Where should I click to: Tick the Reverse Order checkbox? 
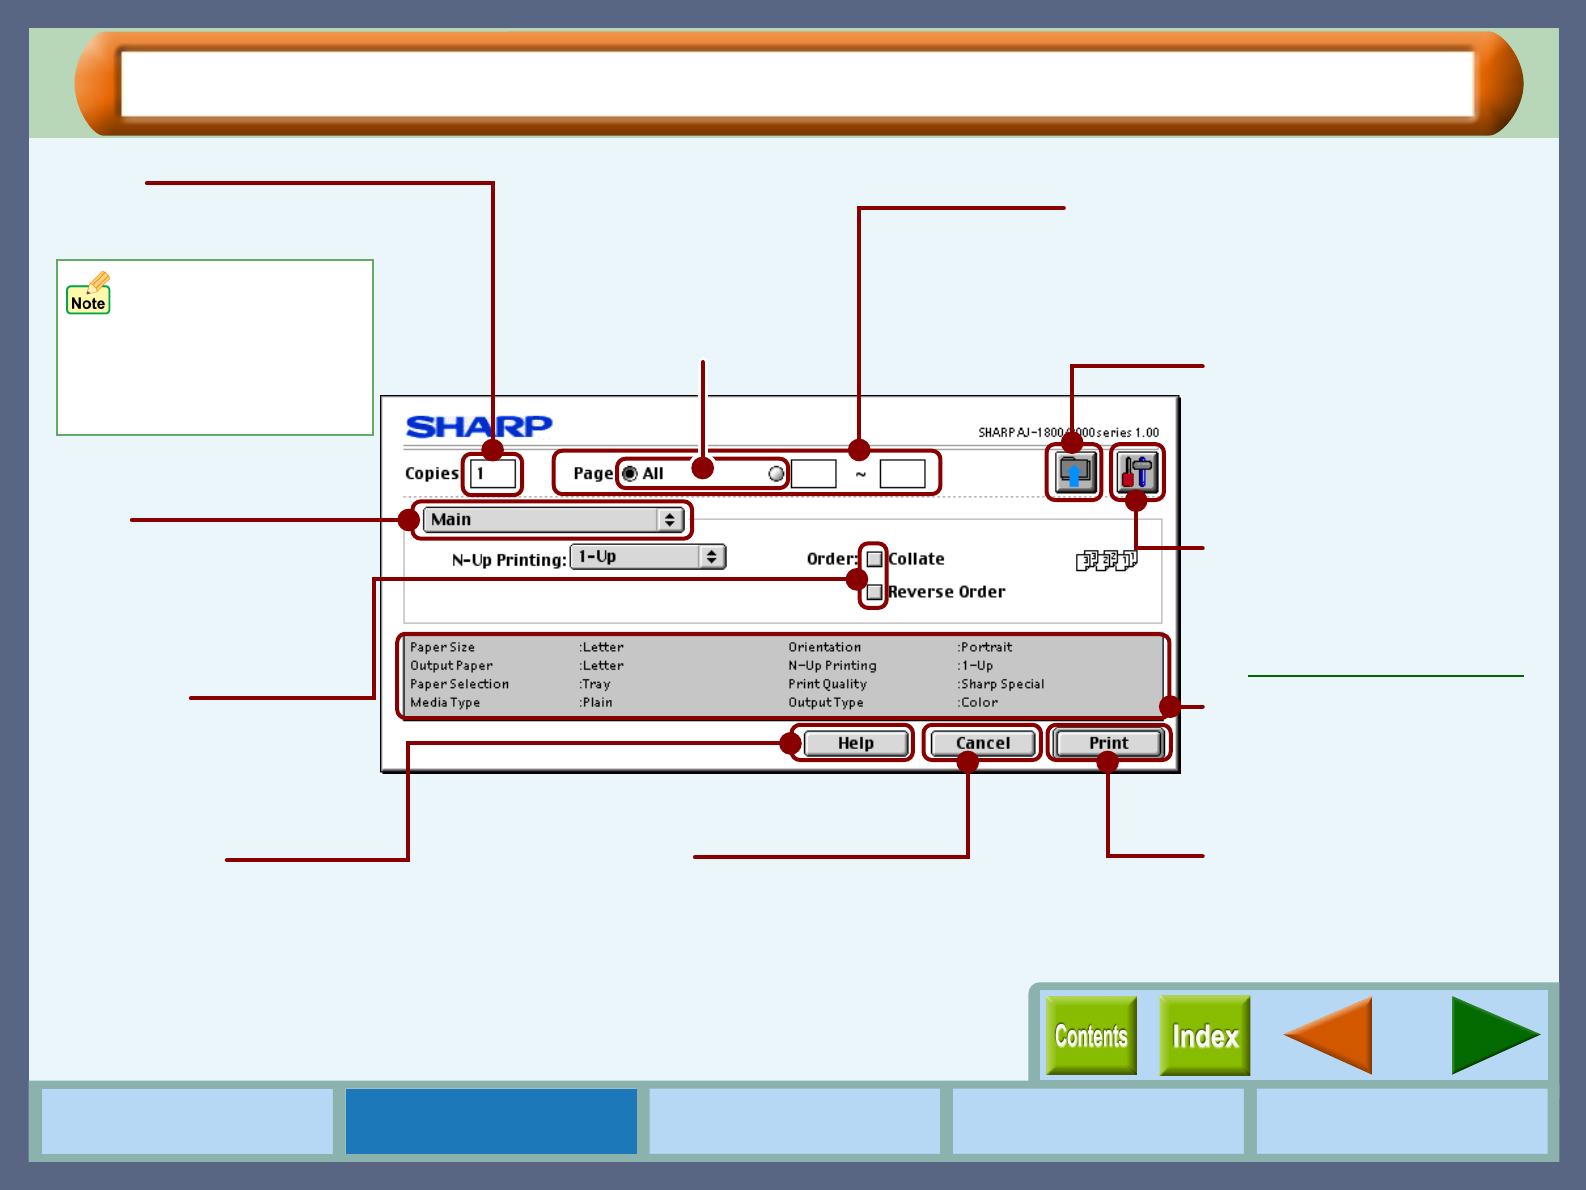point(874,592)
